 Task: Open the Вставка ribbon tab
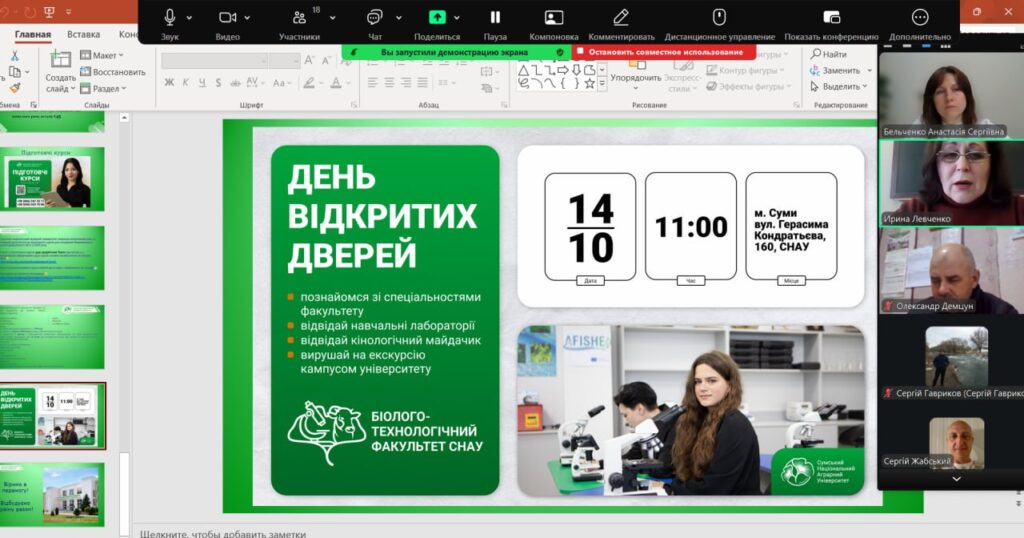tap(84, 34)
